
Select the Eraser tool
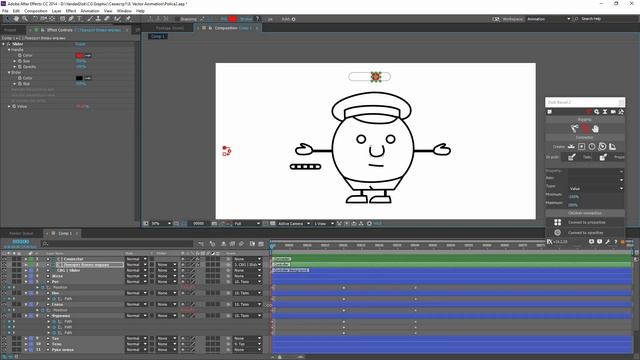[107, 19]
